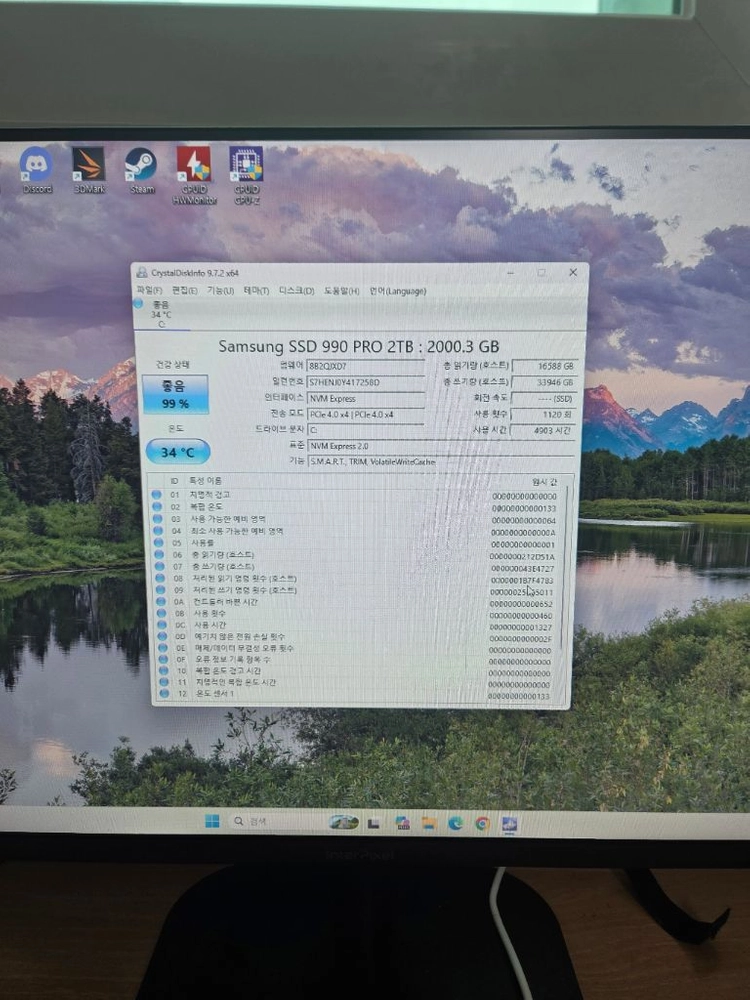Screen dimensions: 750x1000
Task: Click the CrystalDiskInfo title bar icon
Action: pos(142,272)
